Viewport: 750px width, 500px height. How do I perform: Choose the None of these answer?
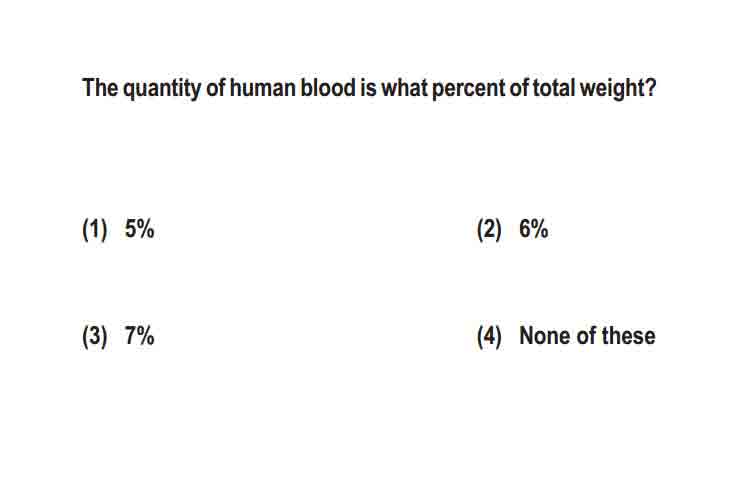(x=587, y=335)
